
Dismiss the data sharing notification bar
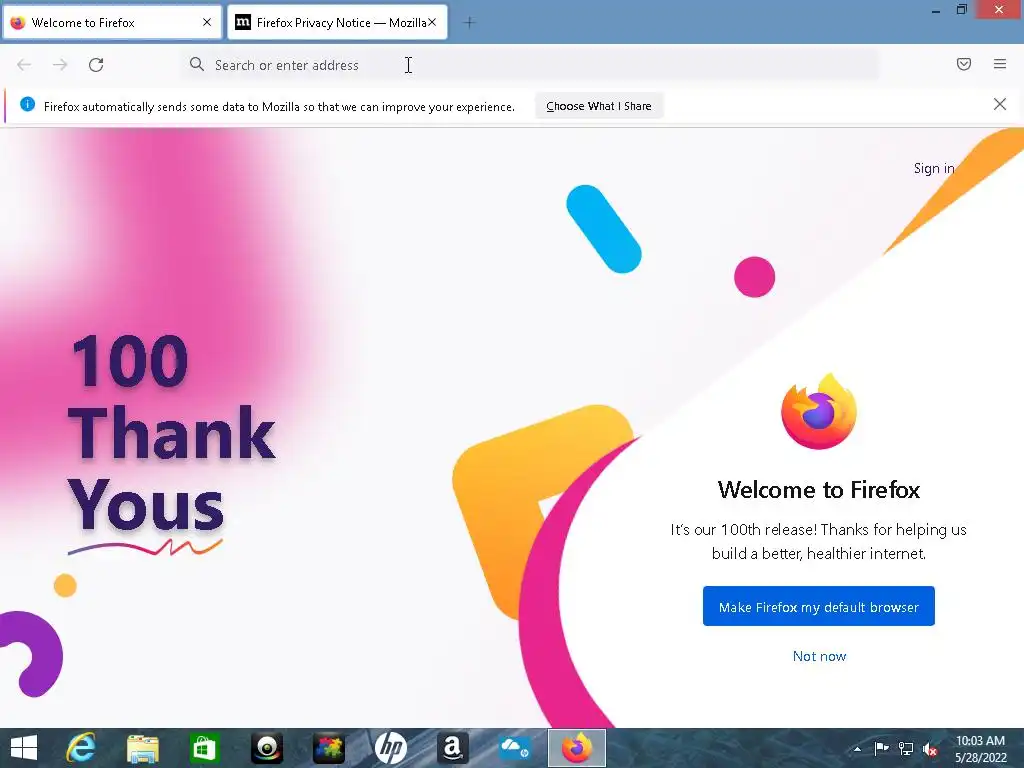pyautogui.click(x=999, y=104)
